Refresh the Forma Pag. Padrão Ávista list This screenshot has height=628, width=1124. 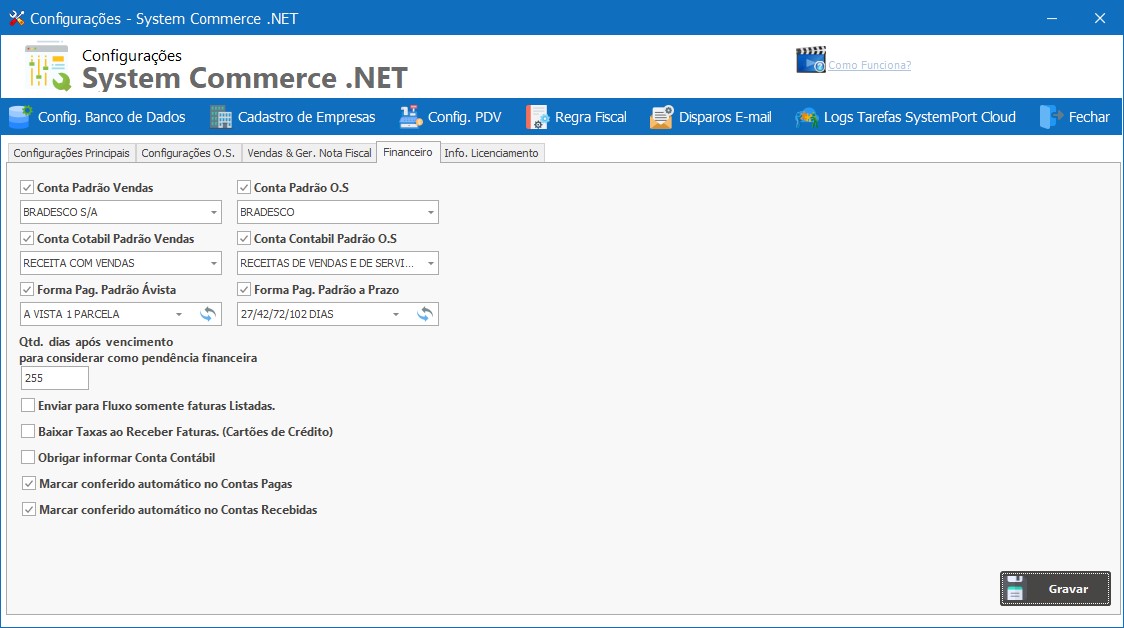point(208,314)
